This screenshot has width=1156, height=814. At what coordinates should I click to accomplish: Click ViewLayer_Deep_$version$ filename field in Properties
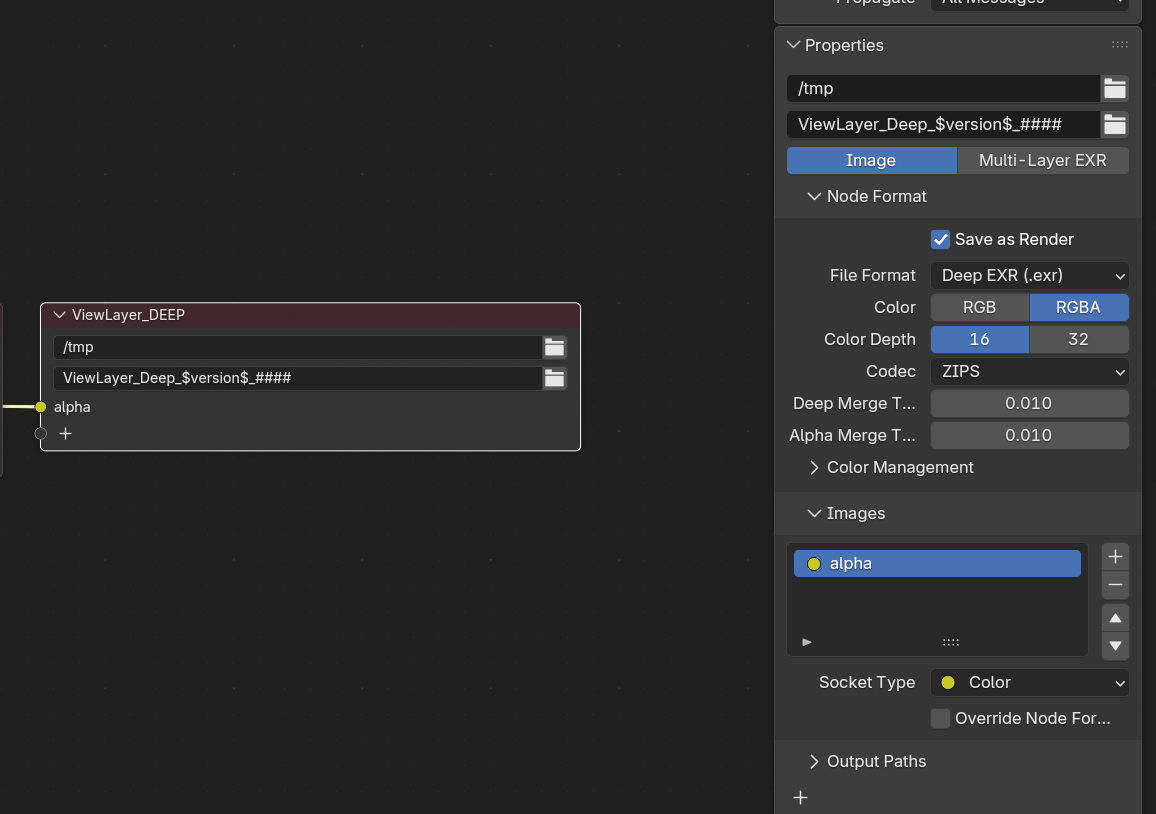click(x=944, y=125)
